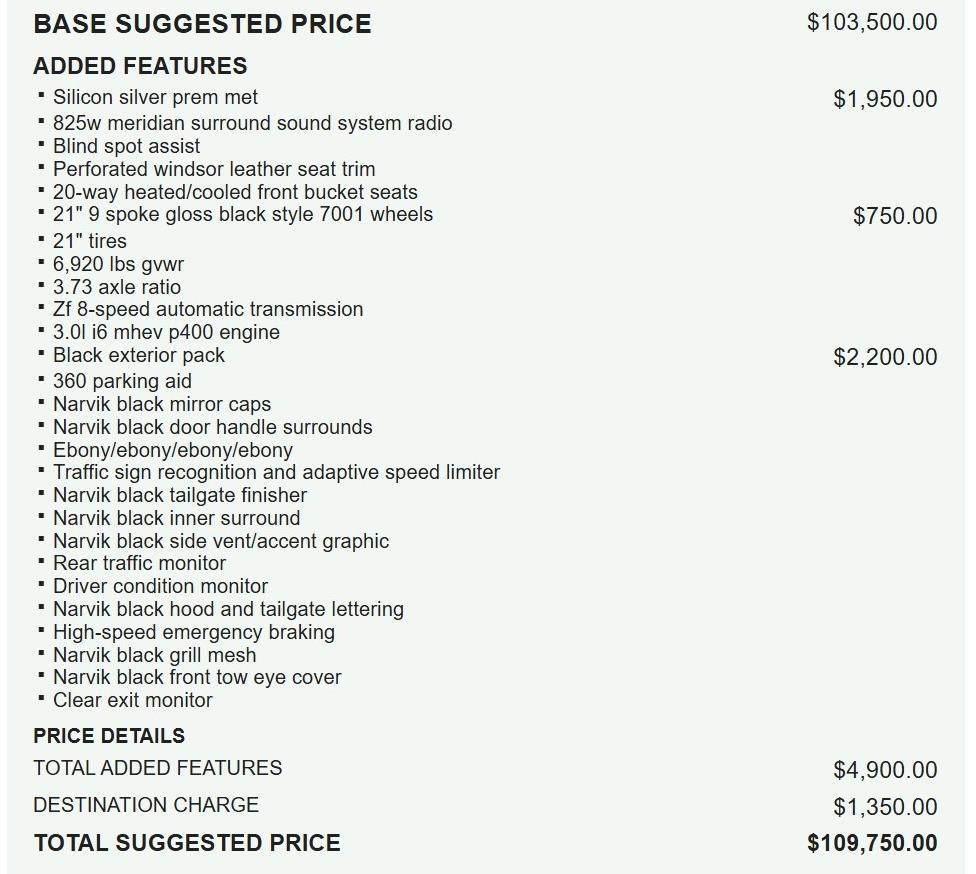Click the Silicon silver prem met item
Screen dimensions: 976x874
coord(155,97)
